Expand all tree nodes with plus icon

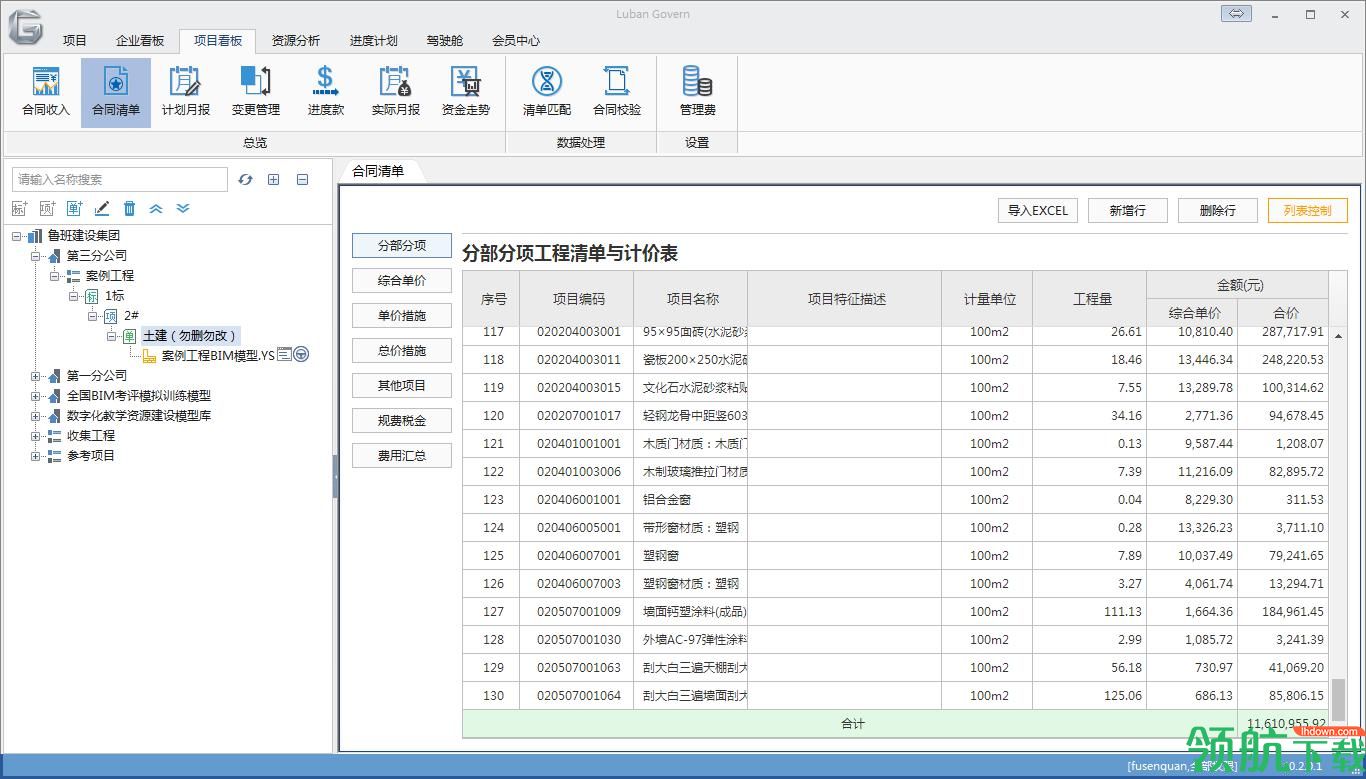(x=273, y=180)
